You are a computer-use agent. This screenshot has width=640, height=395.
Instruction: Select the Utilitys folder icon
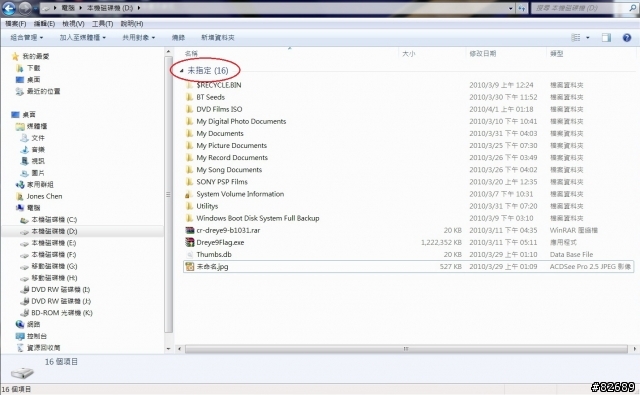[x=189, y=206]
